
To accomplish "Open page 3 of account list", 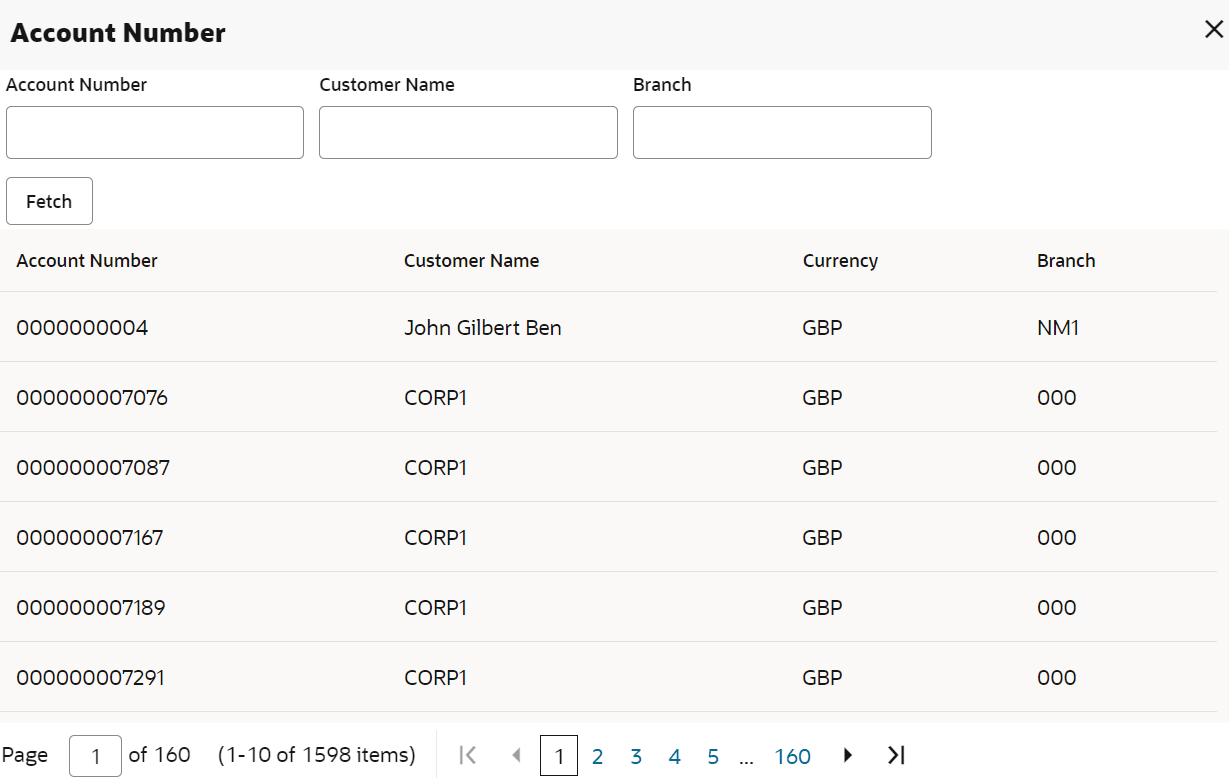I will coord(636,757).
